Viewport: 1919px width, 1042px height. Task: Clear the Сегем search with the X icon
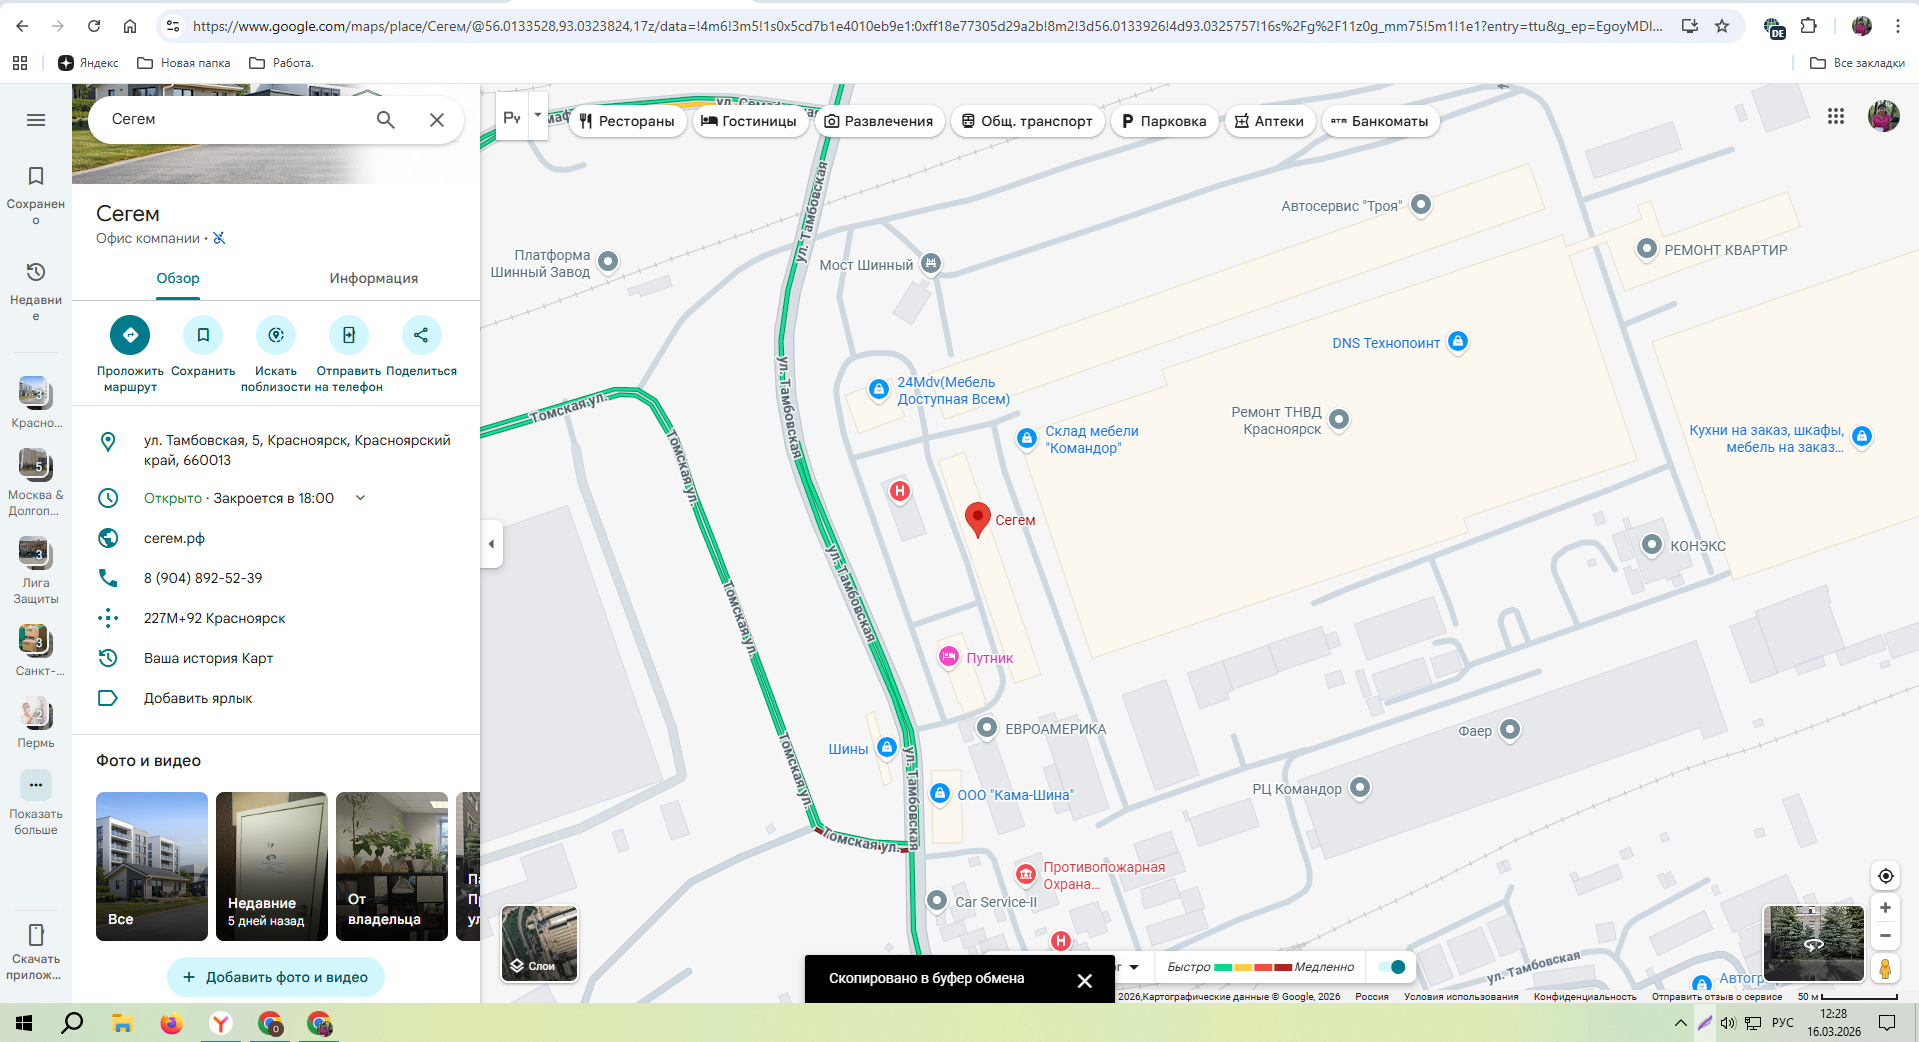(437, 120)
